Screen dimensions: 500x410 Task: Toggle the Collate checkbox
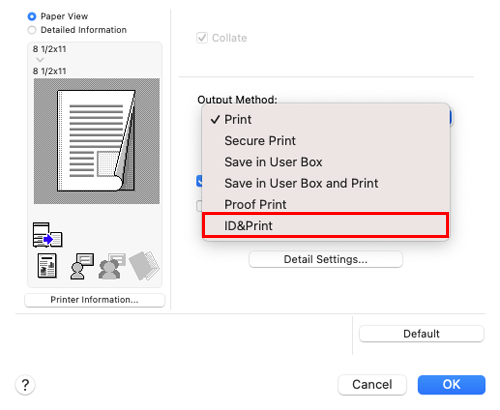202,38
